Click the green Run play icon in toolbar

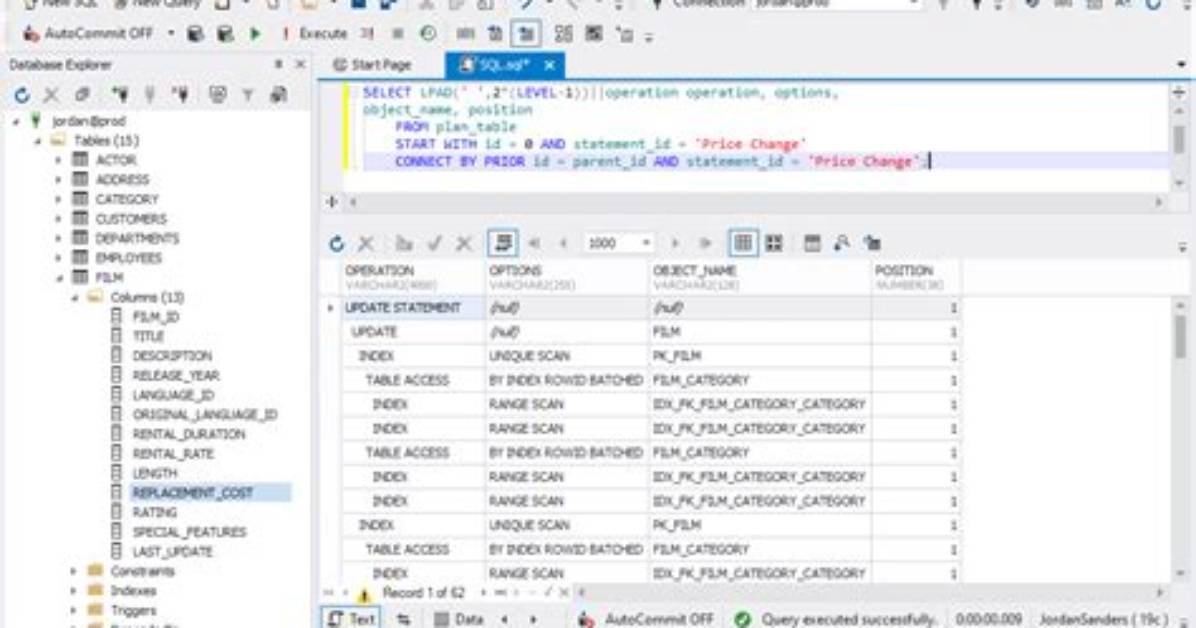[256, 34]
